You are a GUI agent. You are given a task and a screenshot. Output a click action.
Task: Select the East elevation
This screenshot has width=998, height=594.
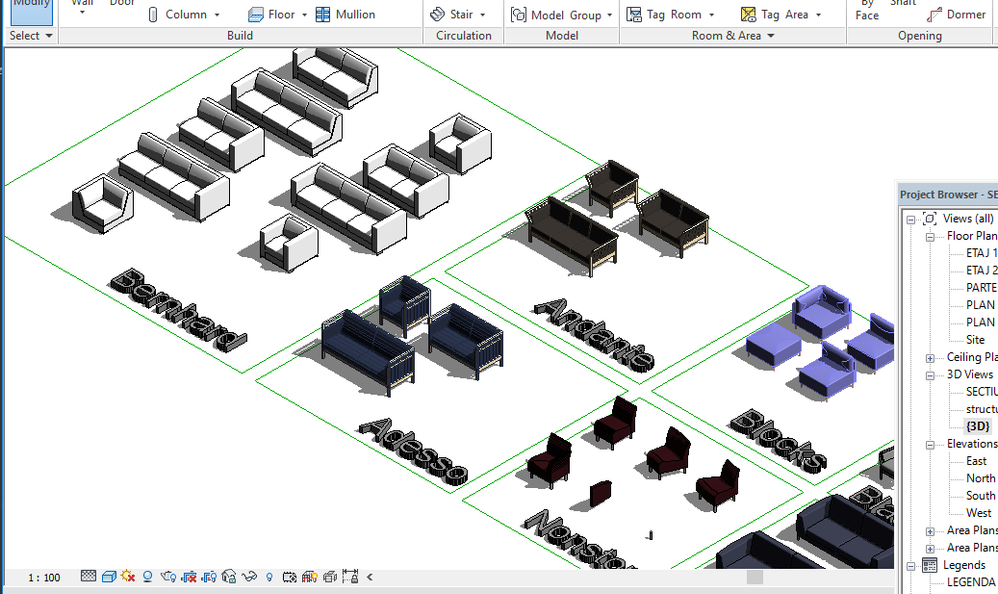pos(976,461)
